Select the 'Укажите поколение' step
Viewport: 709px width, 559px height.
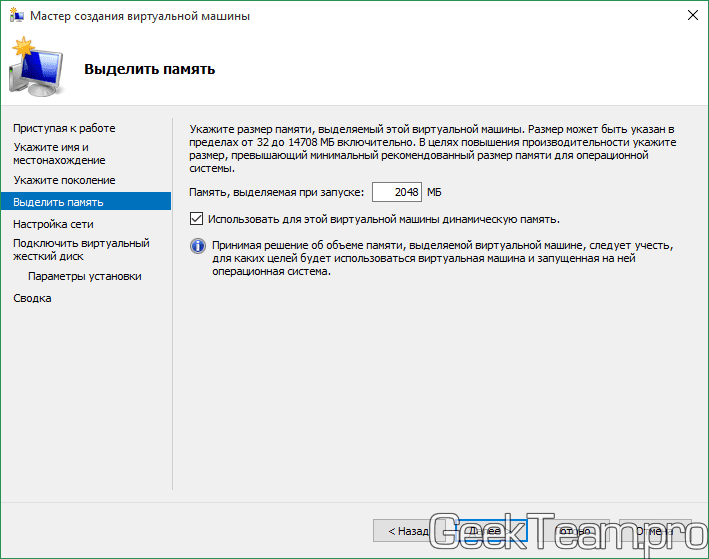(x=64, y=180)
